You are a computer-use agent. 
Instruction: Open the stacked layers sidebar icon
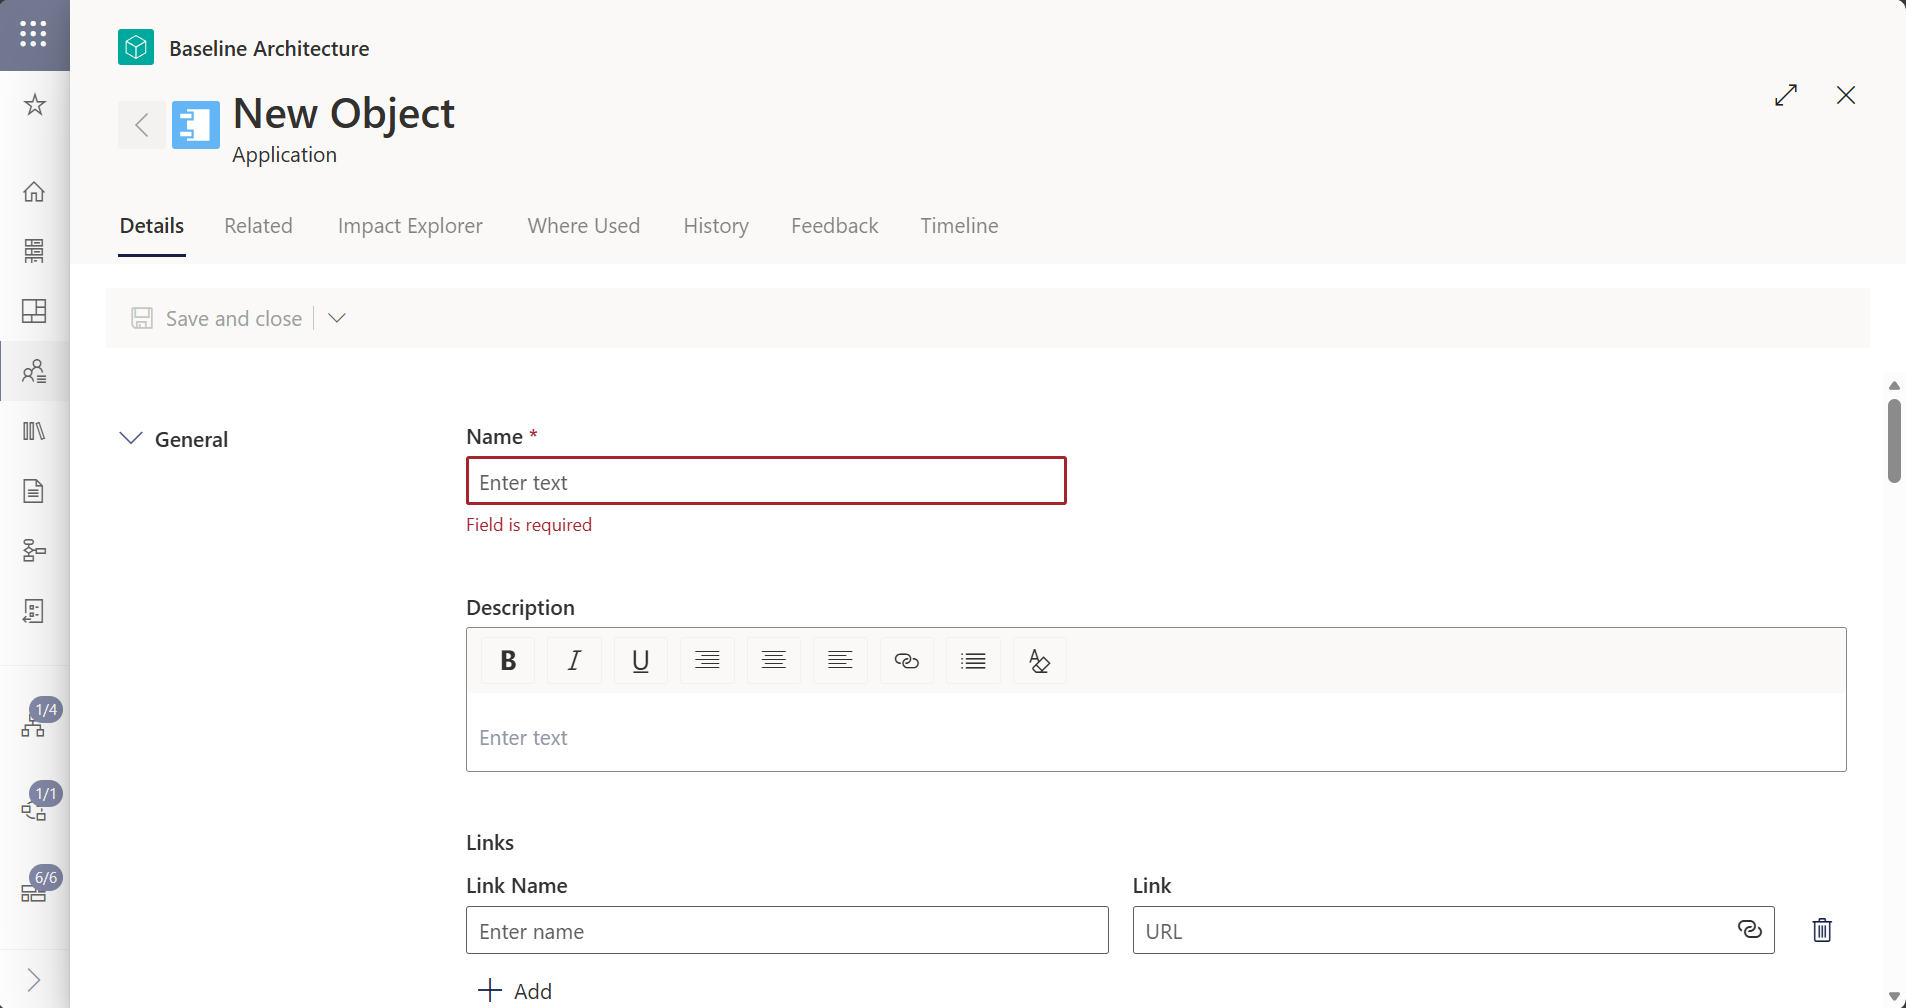point(34,250)
